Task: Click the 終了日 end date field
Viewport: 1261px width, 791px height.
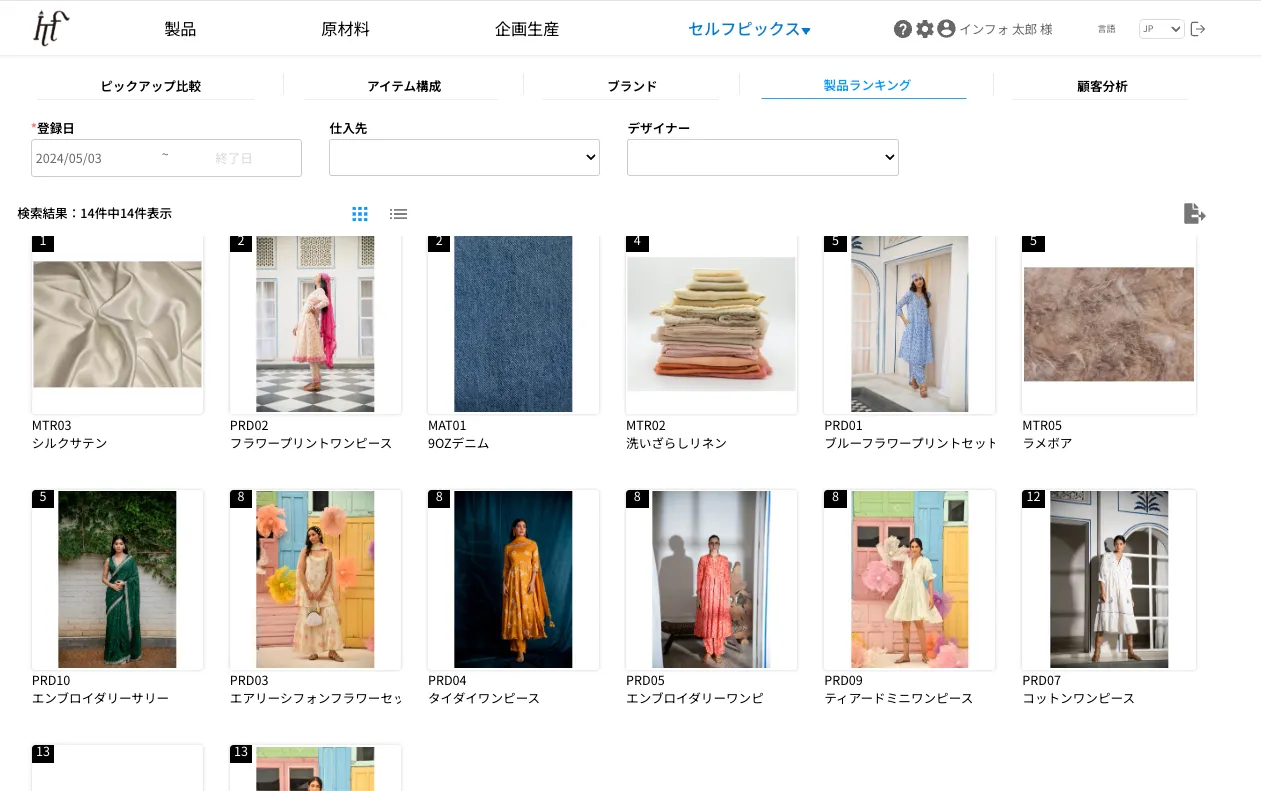Action: 233,158
